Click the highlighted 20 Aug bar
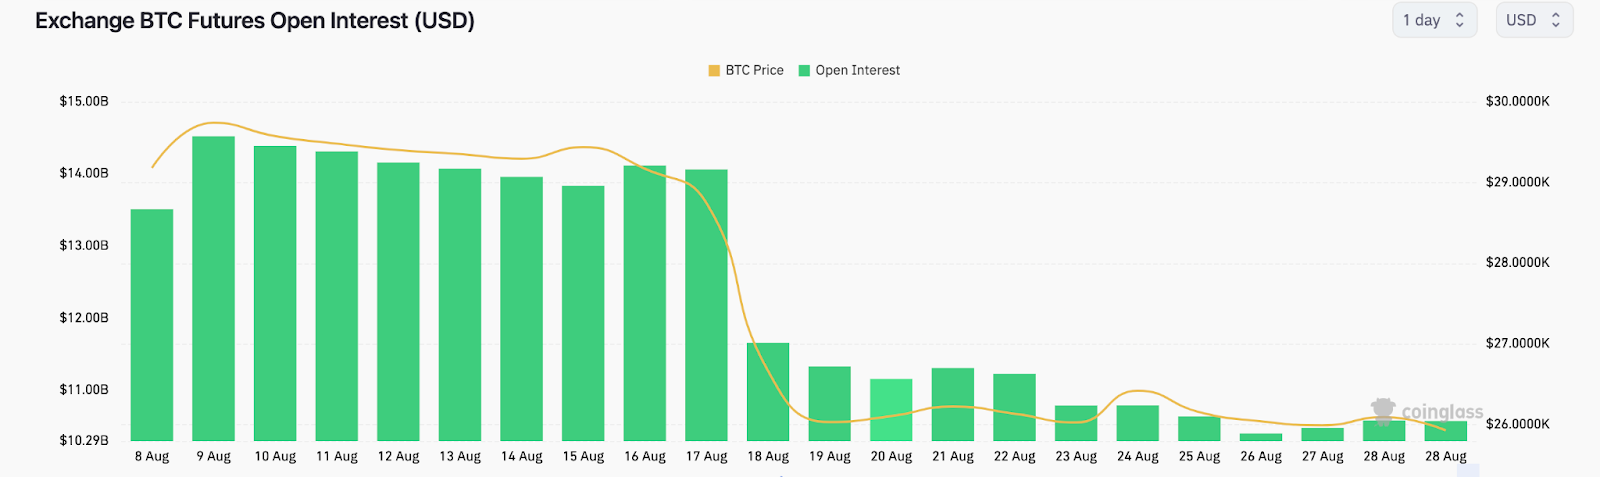Screen dimensions: 1600x477 (891, 410)
